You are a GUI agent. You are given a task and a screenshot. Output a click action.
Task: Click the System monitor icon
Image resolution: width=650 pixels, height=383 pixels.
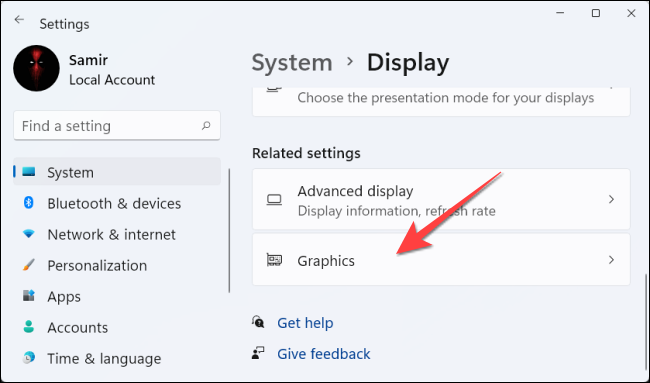29,172
